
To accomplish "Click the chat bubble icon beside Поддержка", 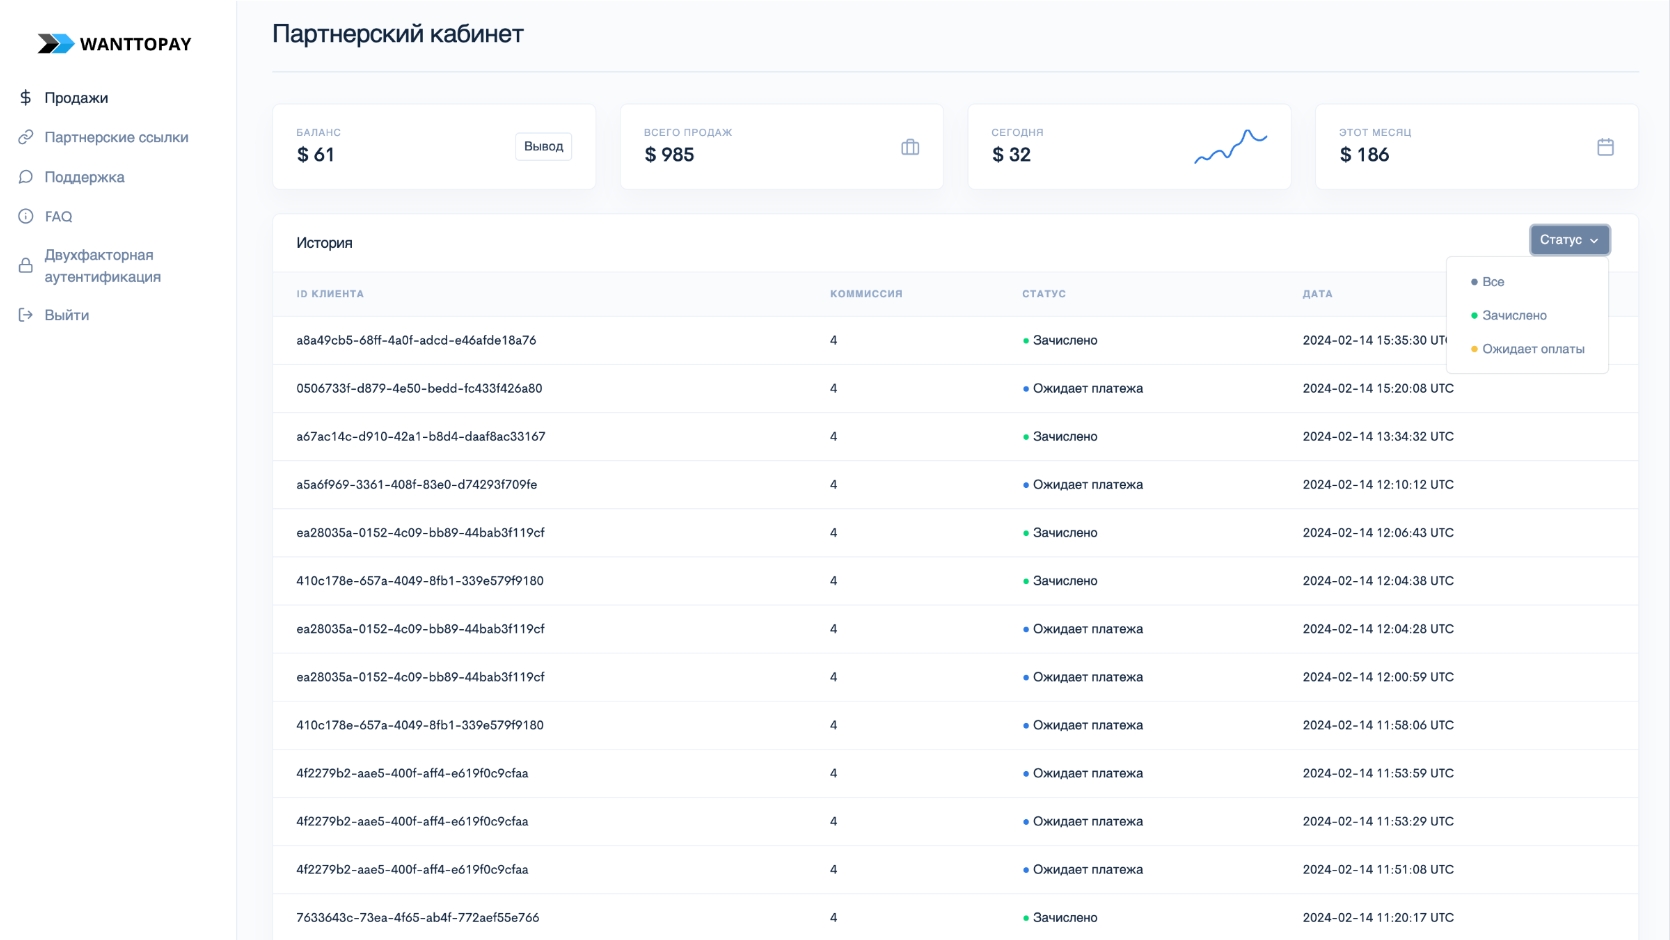I will (x=26, y=177).
